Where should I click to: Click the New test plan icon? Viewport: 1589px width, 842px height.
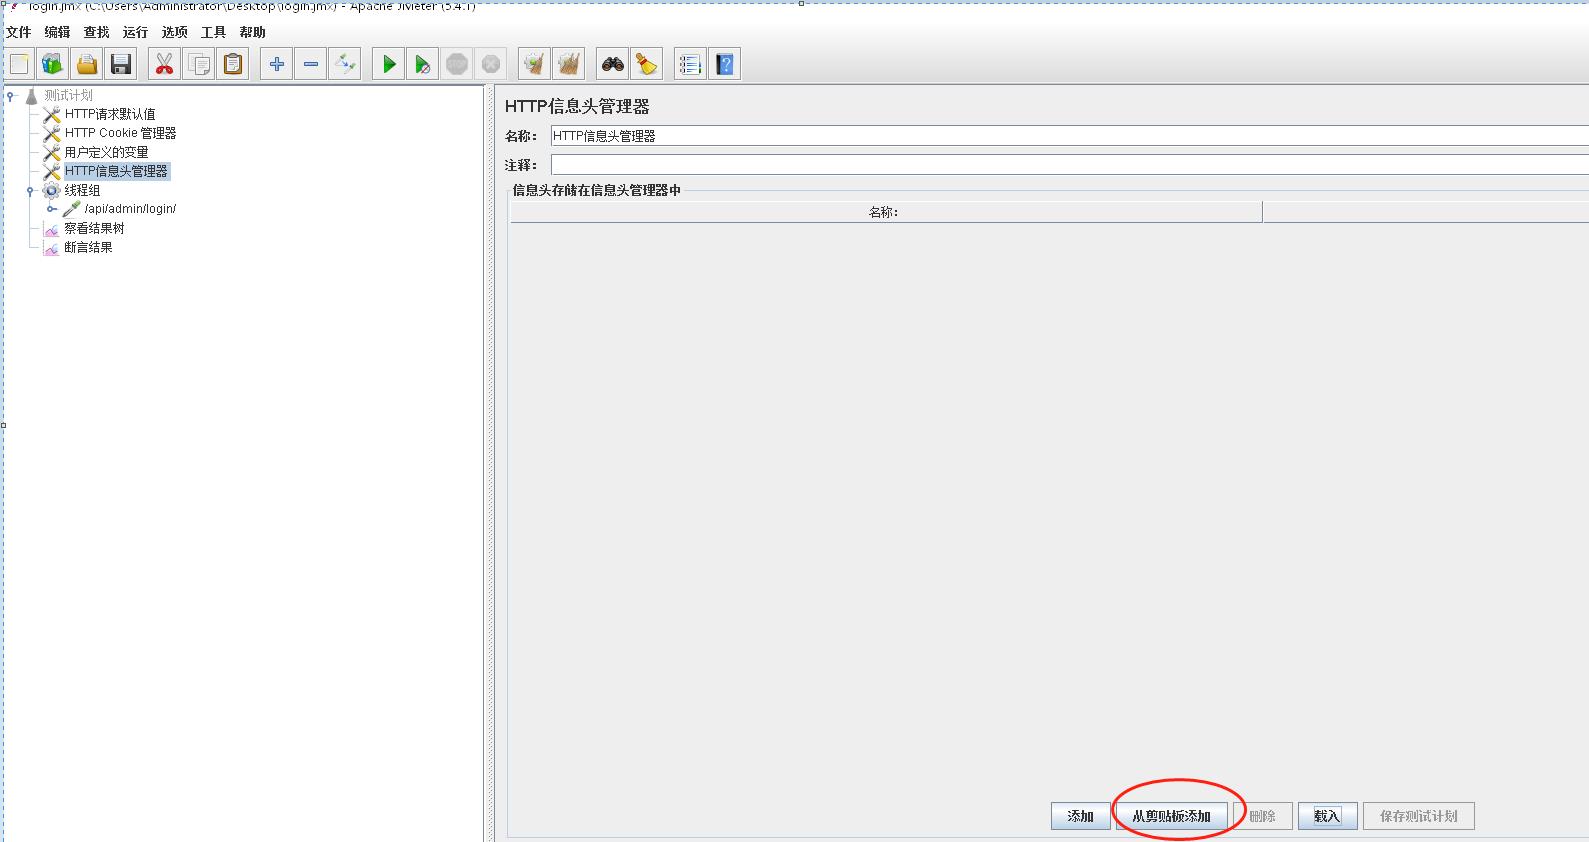click(x=19, y=65)
